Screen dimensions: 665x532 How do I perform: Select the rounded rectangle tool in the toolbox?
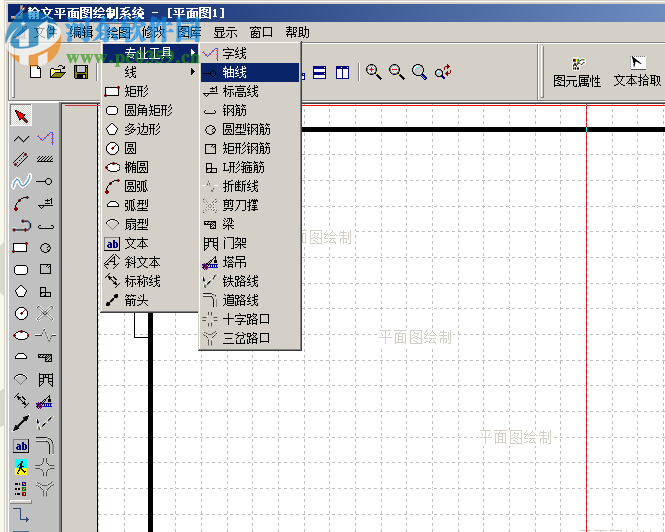[21, 270]
